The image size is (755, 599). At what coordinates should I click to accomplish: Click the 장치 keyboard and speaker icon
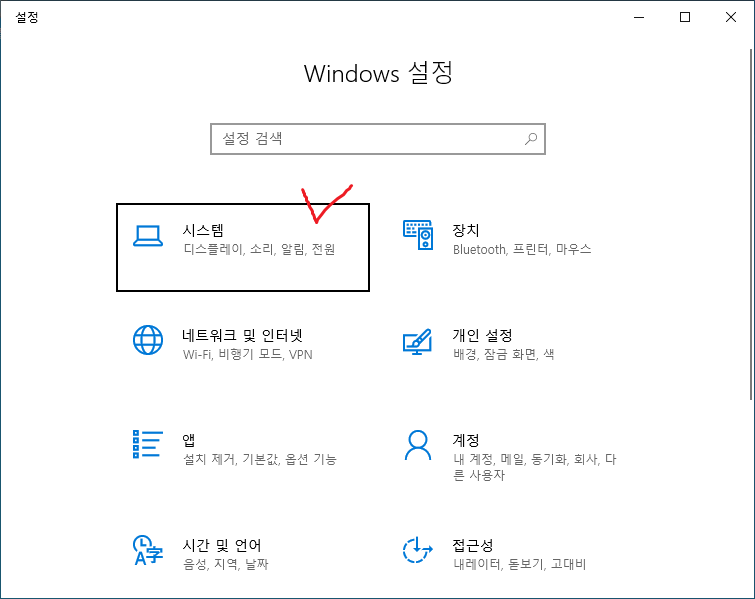(418, 235)
